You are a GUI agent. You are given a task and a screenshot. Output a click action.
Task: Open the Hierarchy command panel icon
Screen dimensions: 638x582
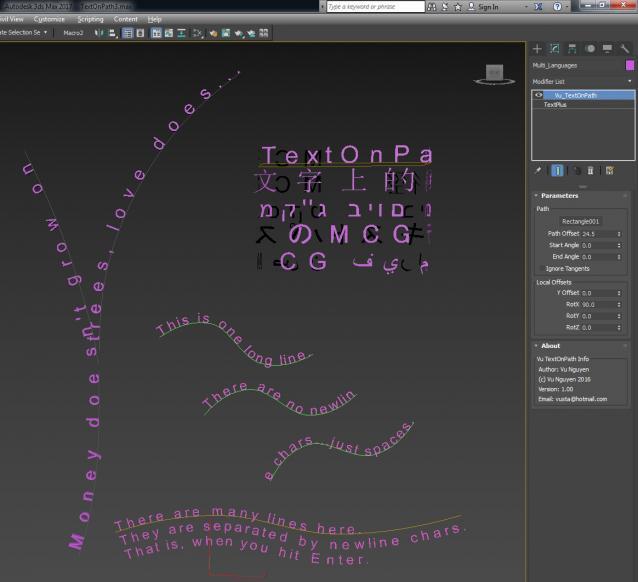point(572,49)
